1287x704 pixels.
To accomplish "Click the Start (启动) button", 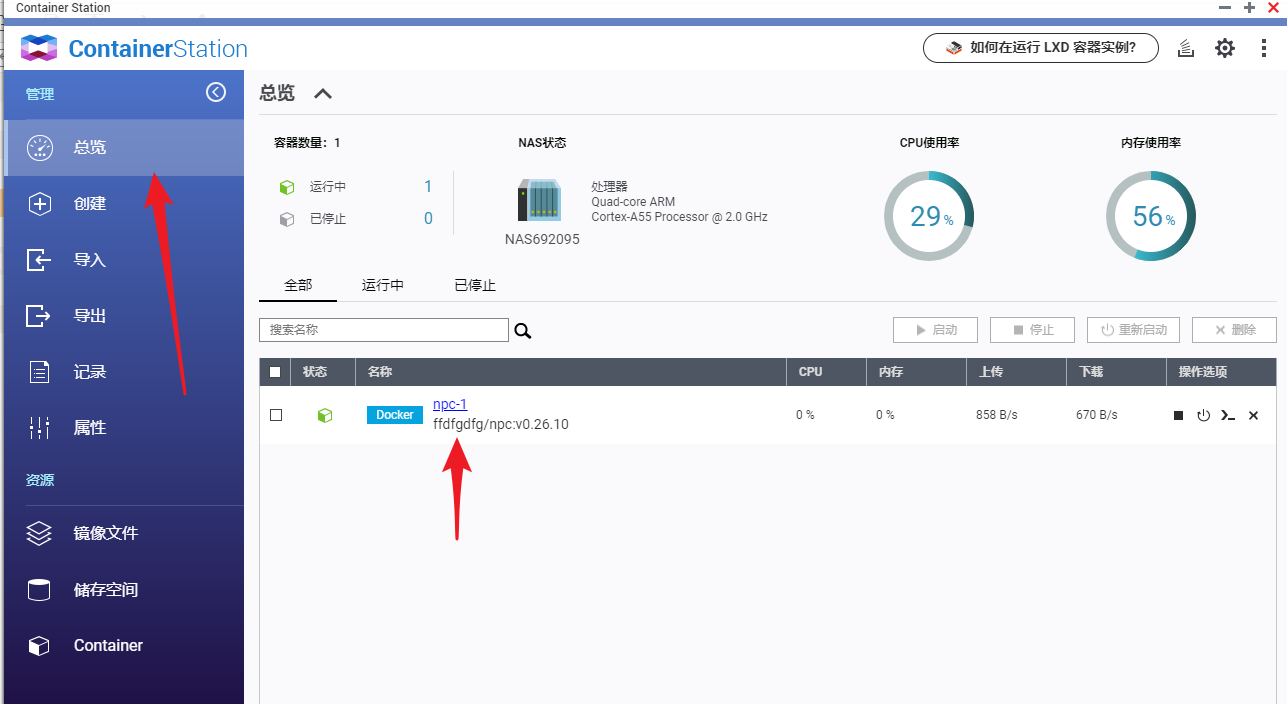I will [x=935, y=330].
